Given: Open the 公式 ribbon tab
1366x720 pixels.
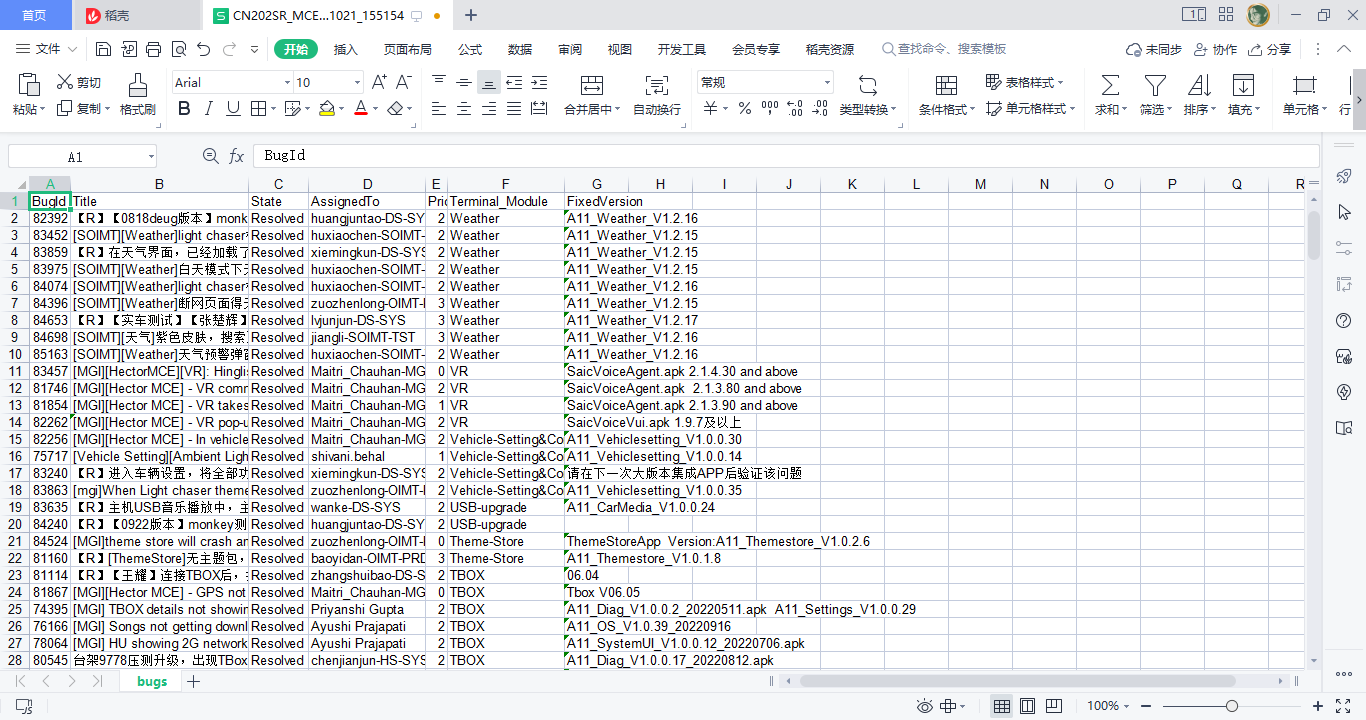Looking at the screenshot, I should [470, 49].
